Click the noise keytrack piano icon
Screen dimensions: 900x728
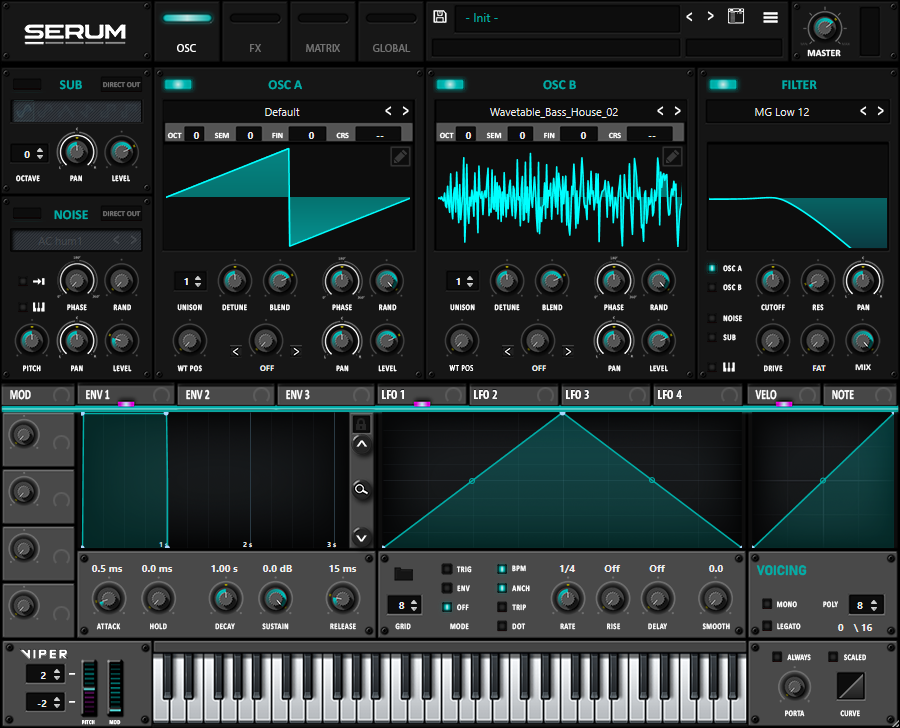(38, 307)
